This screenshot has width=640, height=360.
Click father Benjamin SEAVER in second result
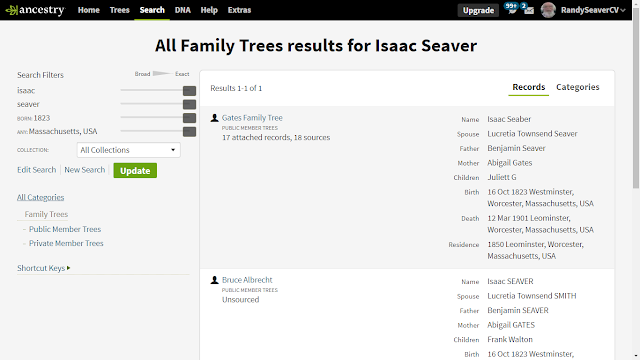click(x=518, y=311)
